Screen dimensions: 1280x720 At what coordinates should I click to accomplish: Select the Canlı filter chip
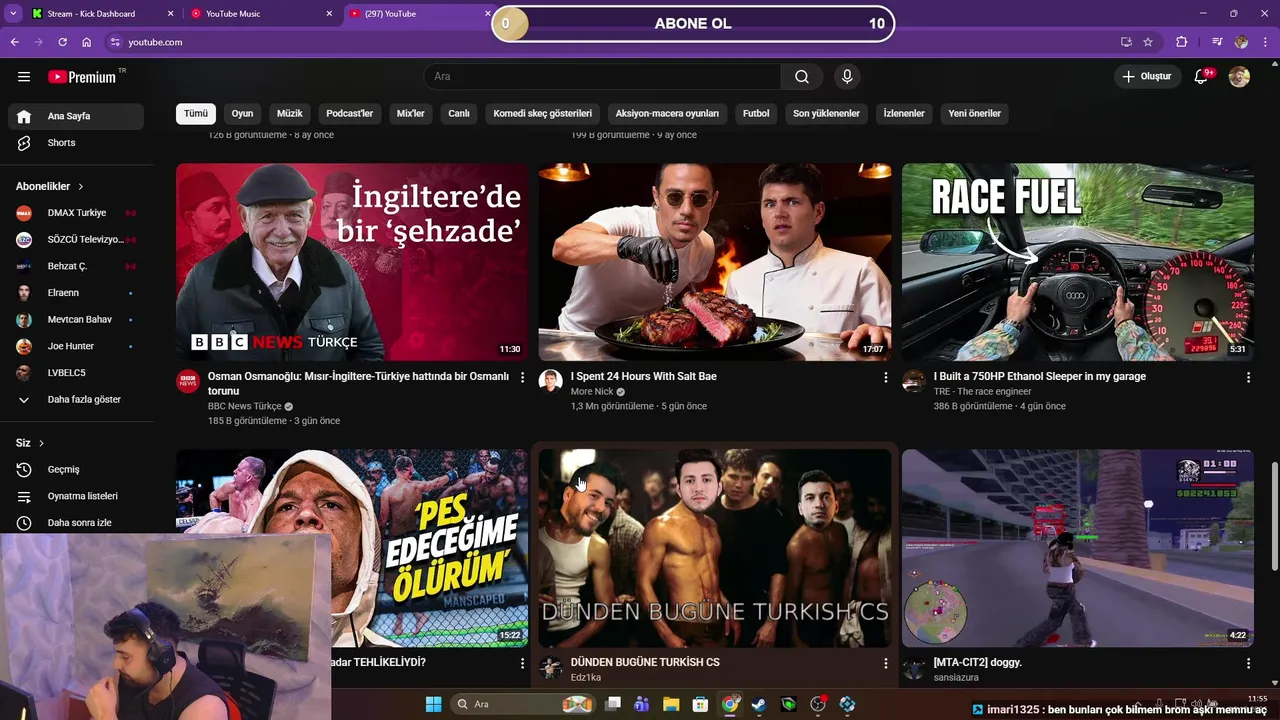point(459,114)
